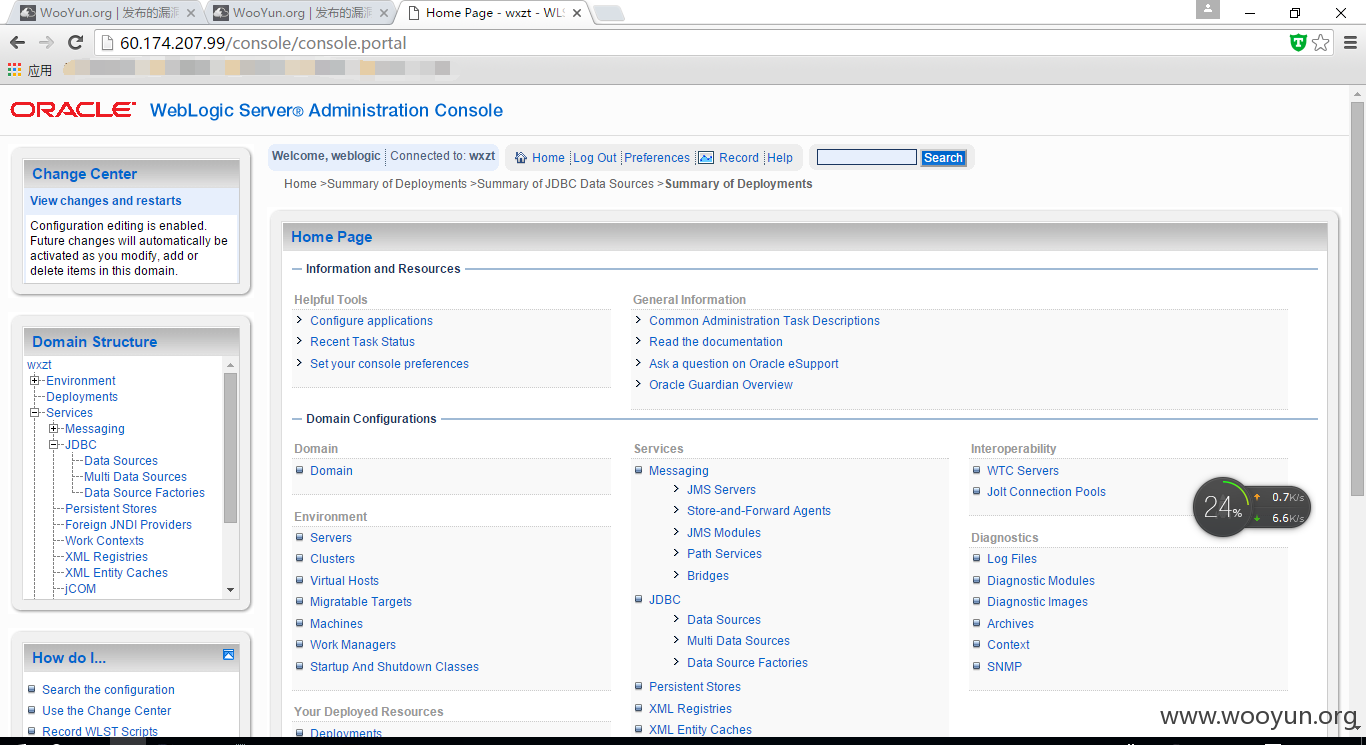Open the Set your console preferences link
This screenshot has height=745, width=1366.
pyautogui.click(x=389, y=364)
